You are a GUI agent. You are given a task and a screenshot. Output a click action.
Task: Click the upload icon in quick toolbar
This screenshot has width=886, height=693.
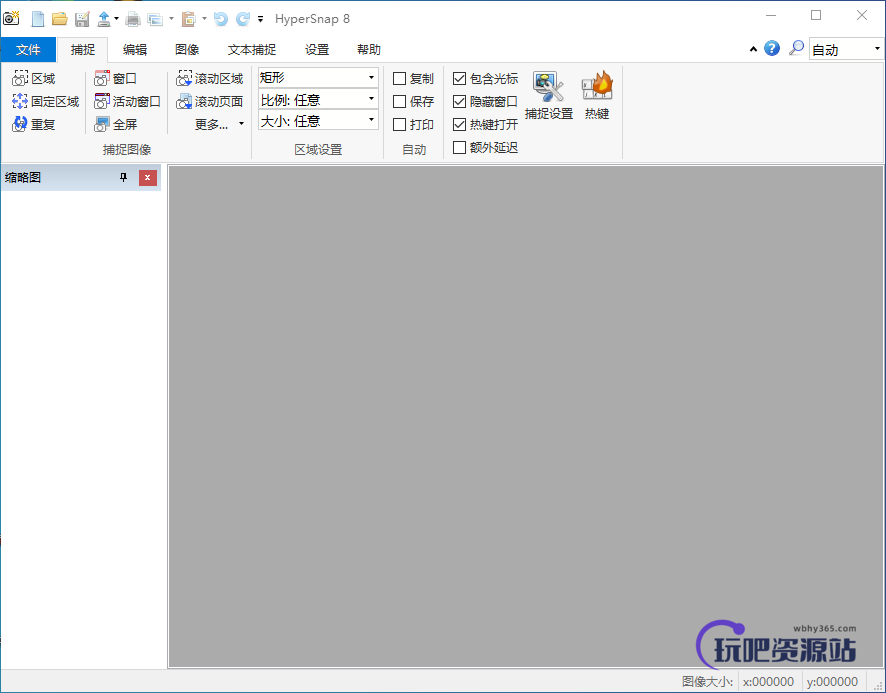(x=104, y=19)
